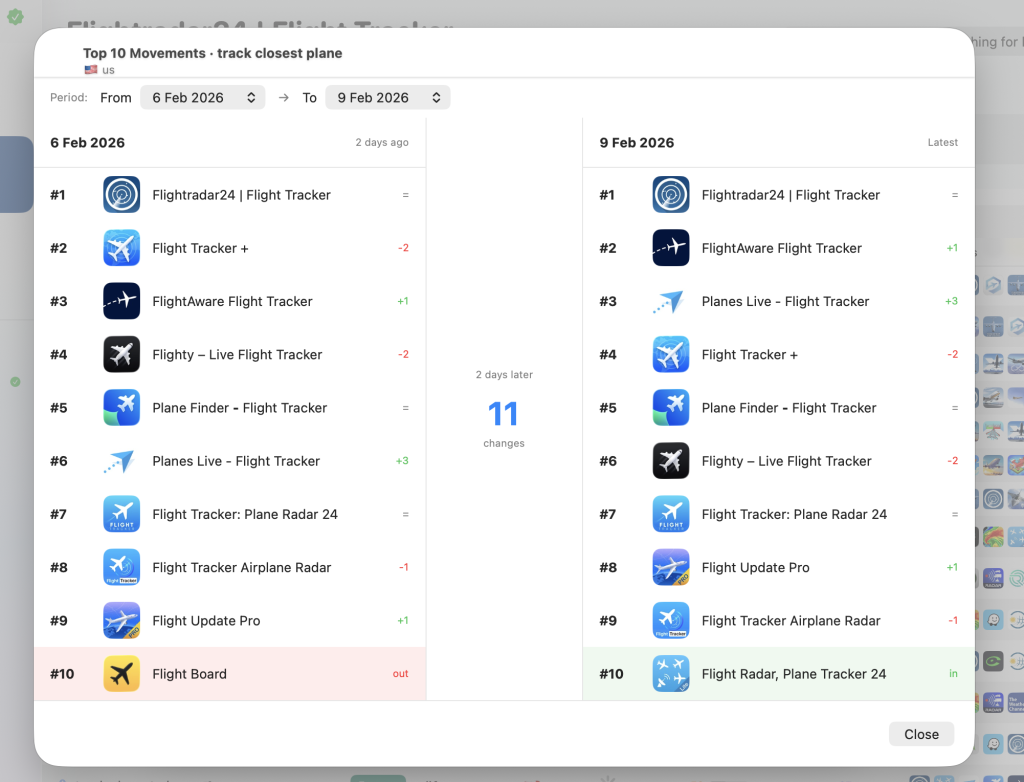
Task: Click Flight Tracker Airplane Radar icon, 9 Feb list
Action: click(671, 621)
